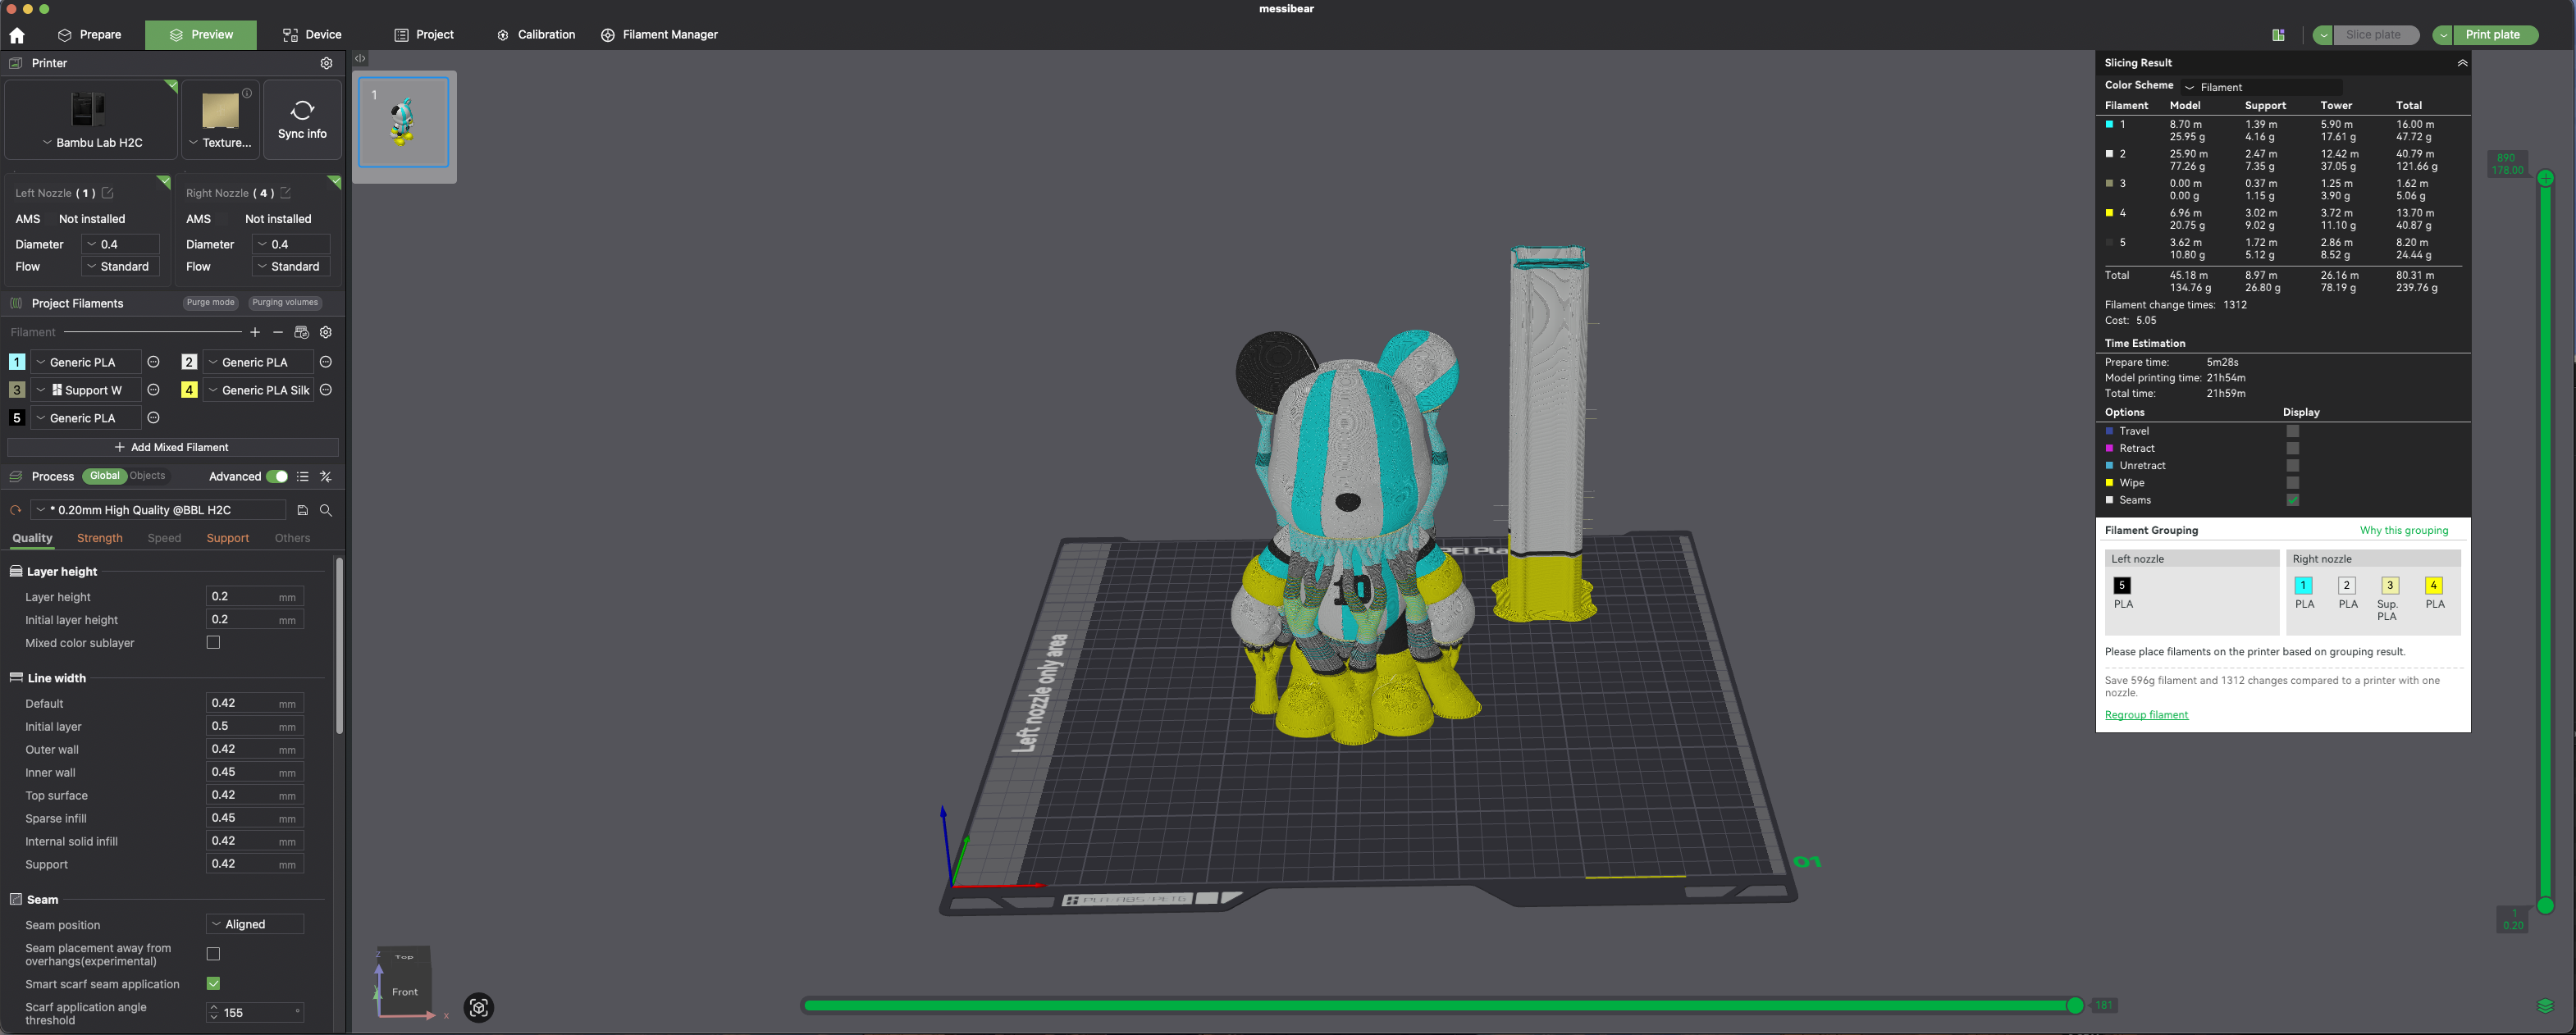Edit Right Nozzle settings icon
The width and height of the screenshot is (2576, 1035).
(285, 193)
